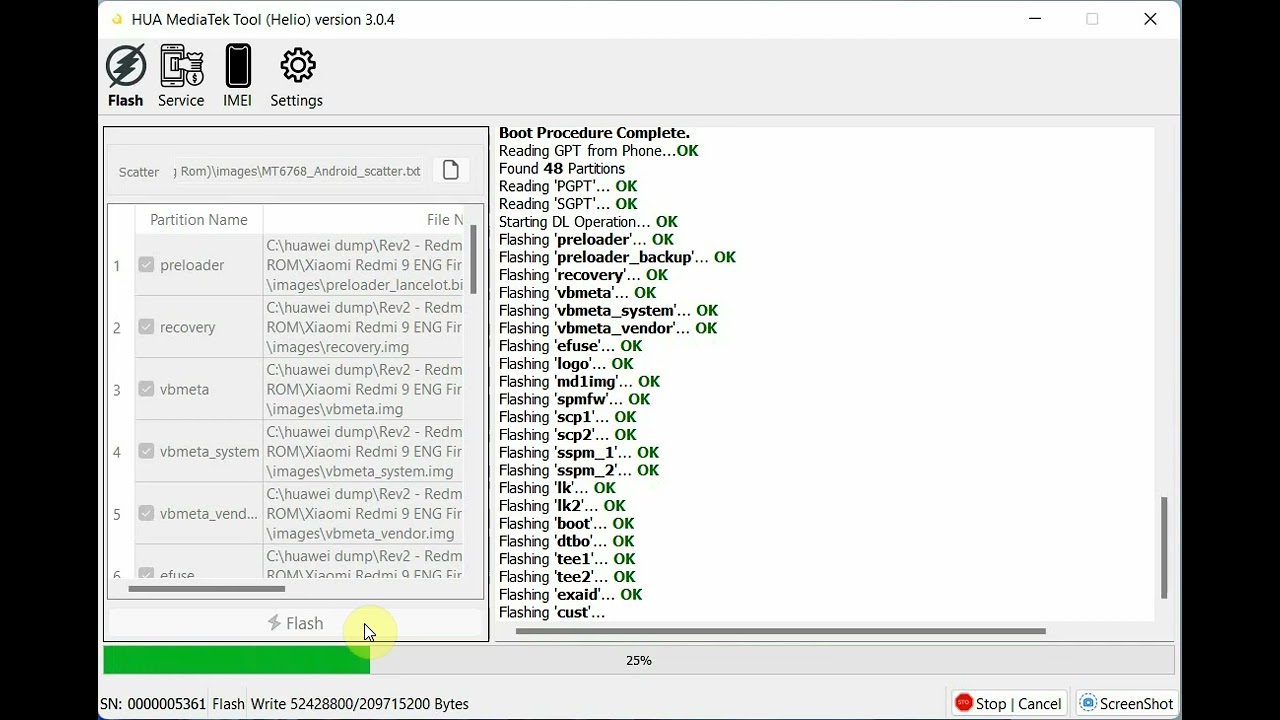Image resolution: width=1280 pixels, height=720 pixels.
Task: Click the vbmeta_vendor.img file path cell
Action: click(x=364, y=513)
